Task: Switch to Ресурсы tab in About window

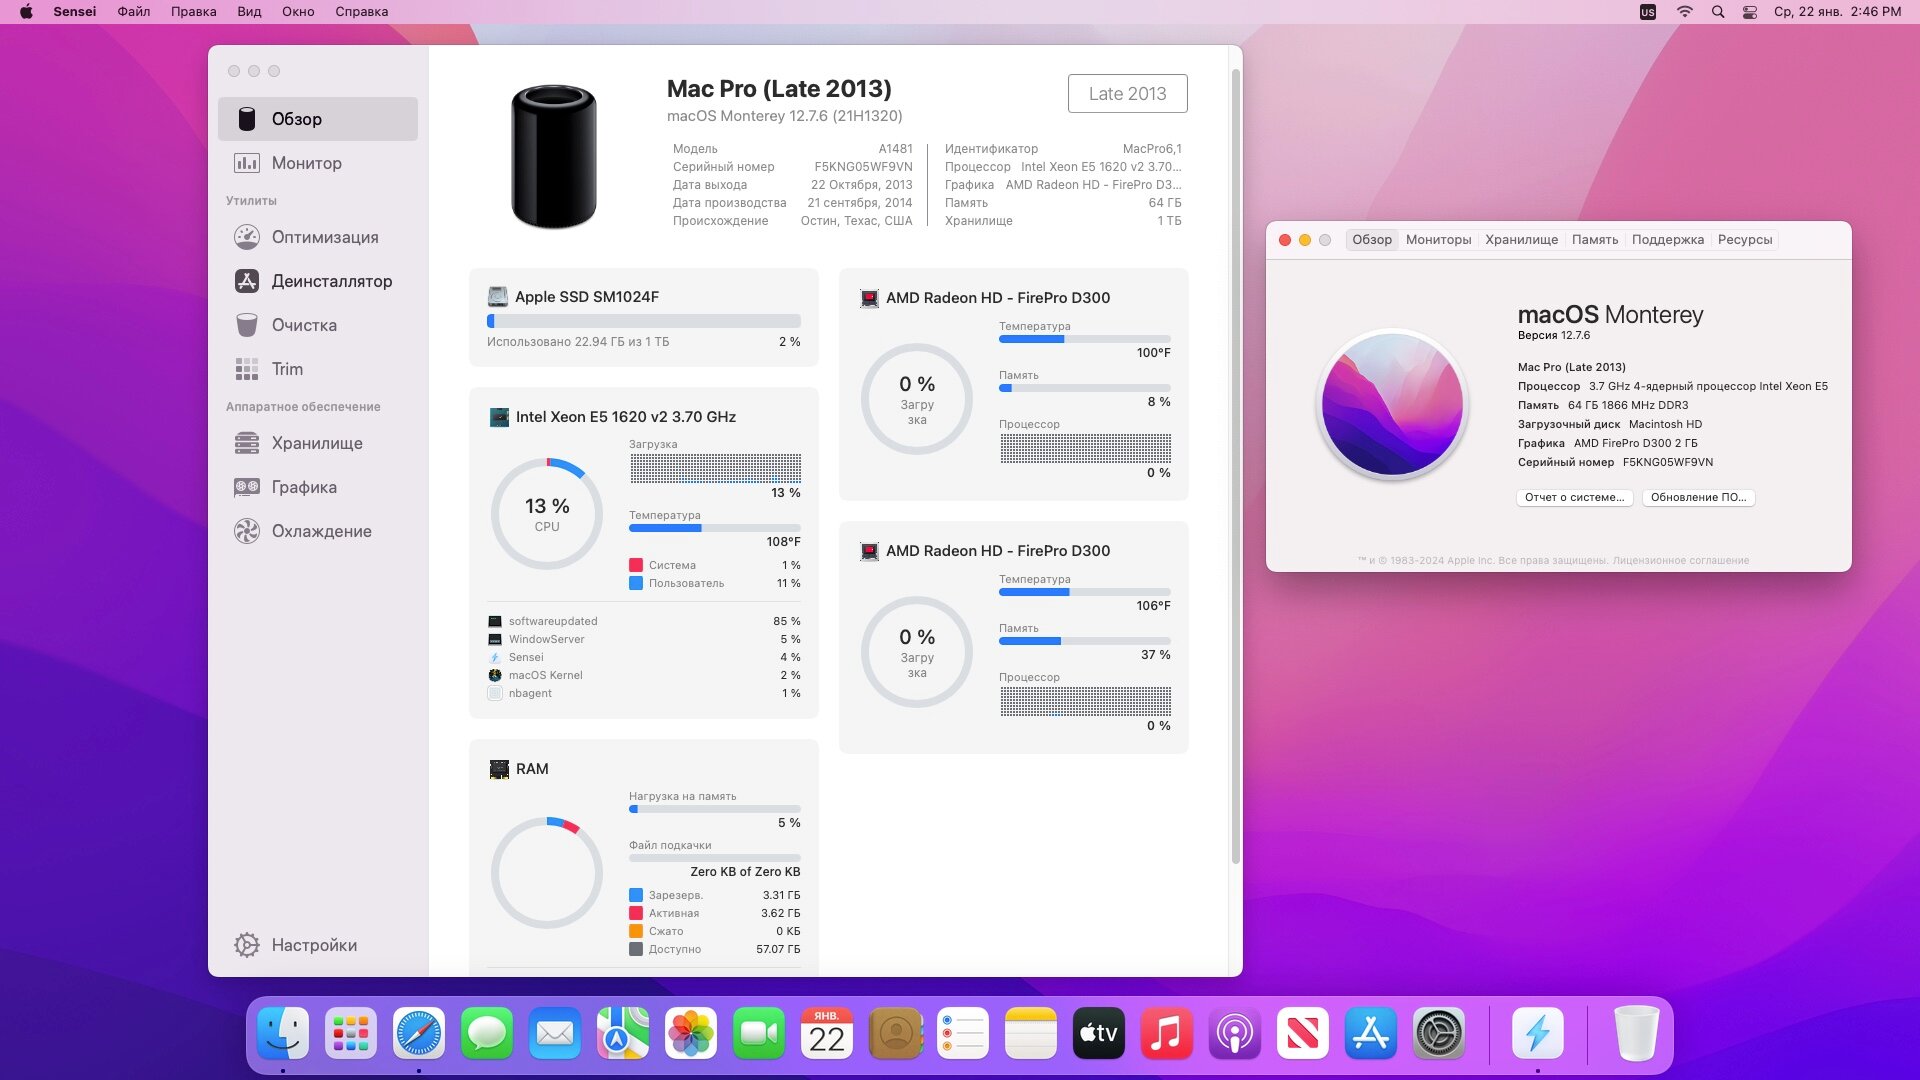Action: coord(1744,240)
